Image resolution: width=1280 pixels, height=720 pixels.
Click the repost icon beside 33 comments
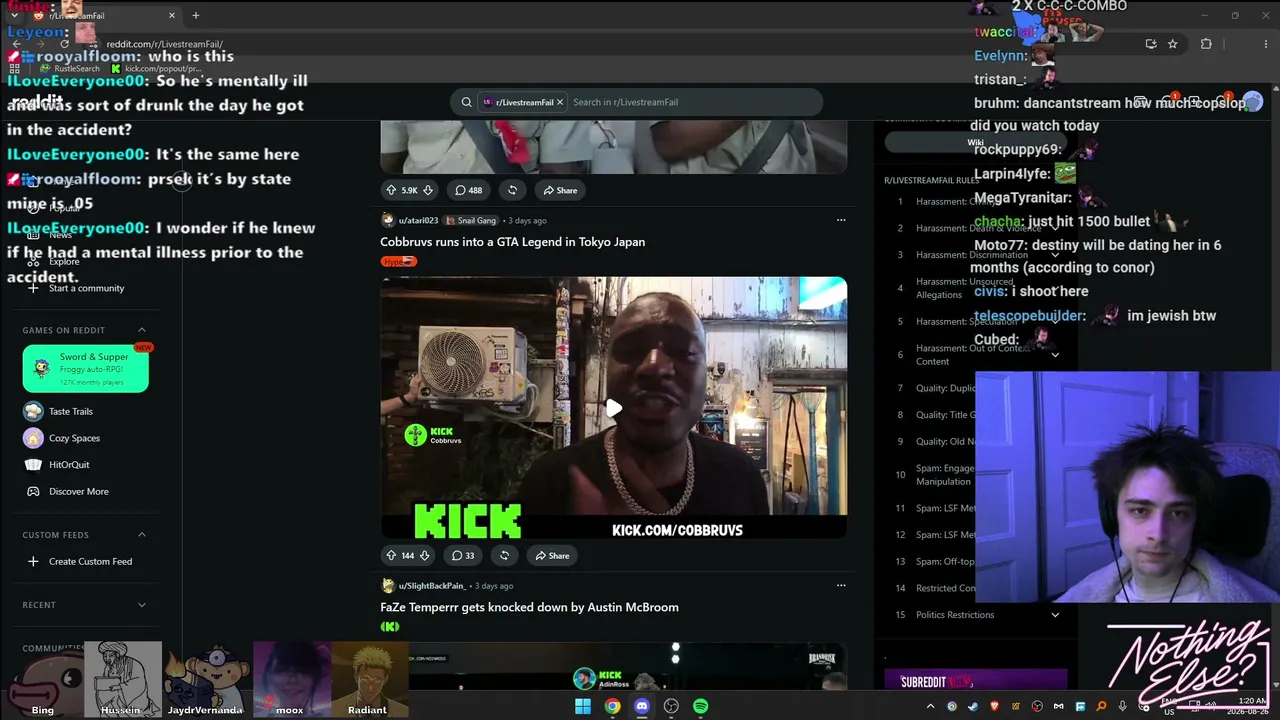coord(504,556)
